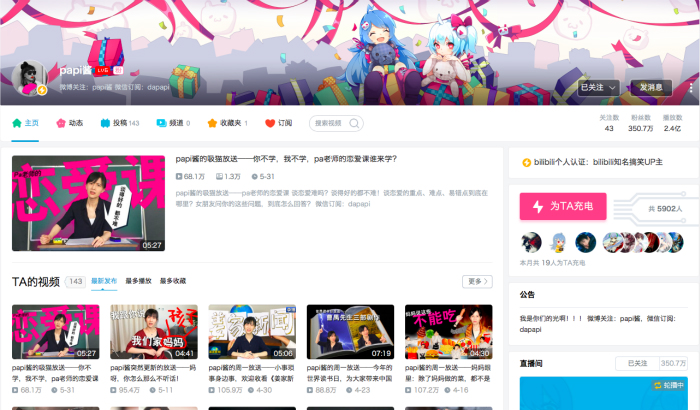Click the clock icon beside featured 5-31
Viewport: 700px width, 410px height.
(254, 177)
